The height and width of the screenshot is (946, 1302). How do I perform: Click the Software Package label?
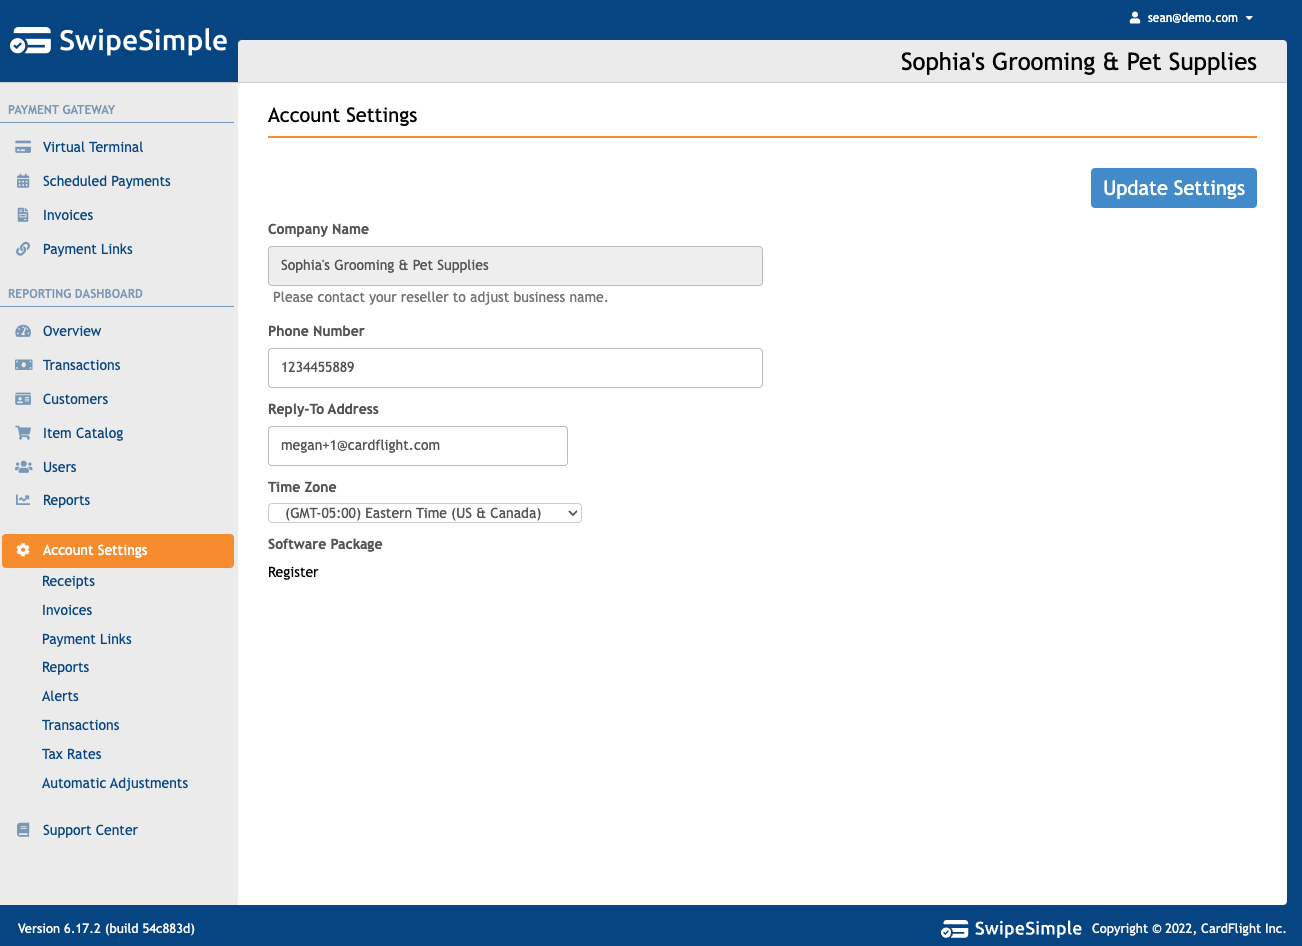(x=325, y=544)
